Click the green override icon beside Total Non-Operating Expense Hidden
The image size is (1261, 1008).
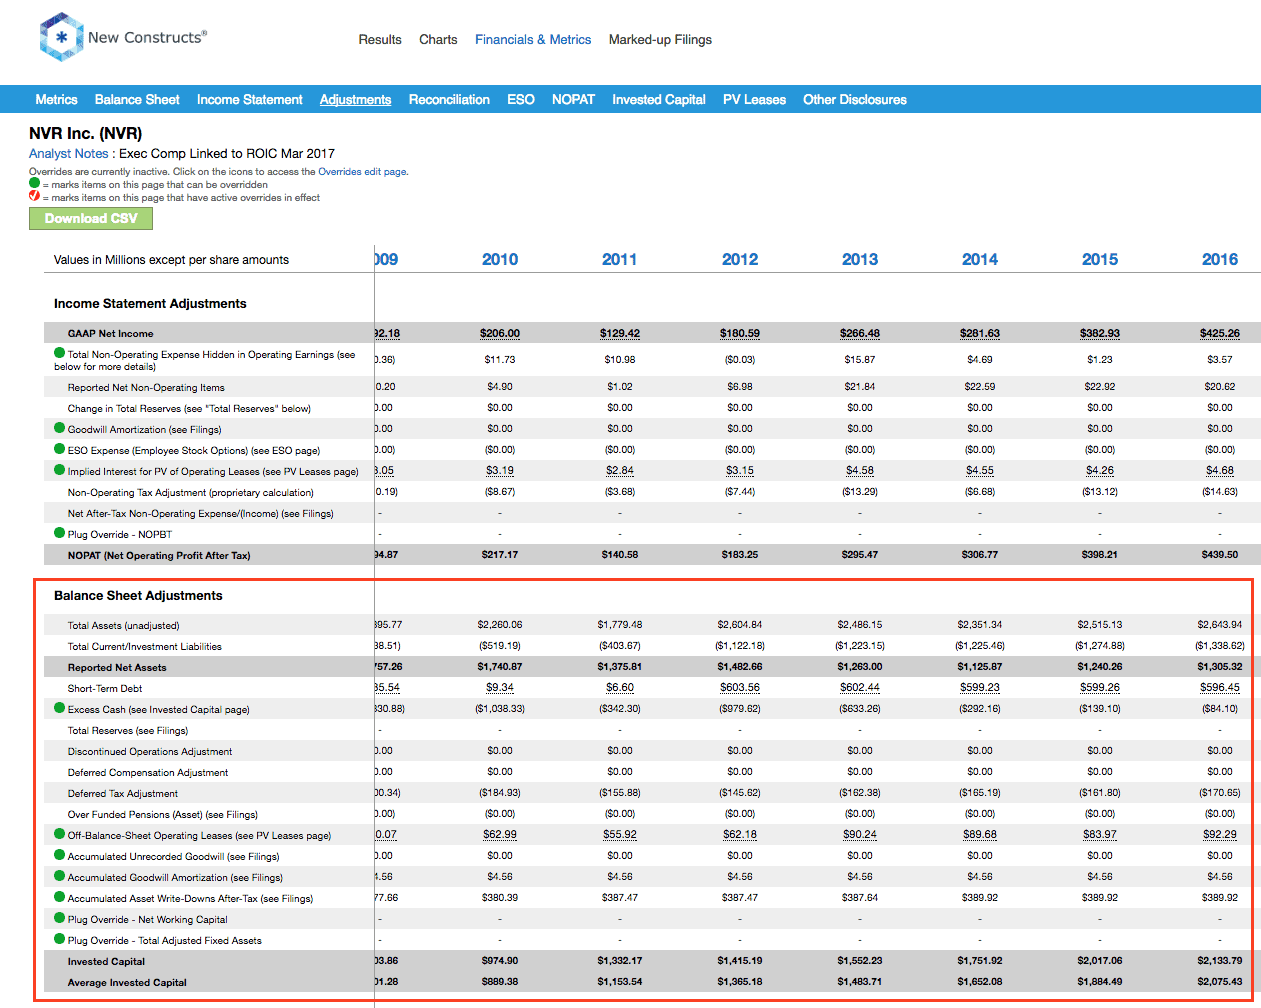tap(60, 353)
